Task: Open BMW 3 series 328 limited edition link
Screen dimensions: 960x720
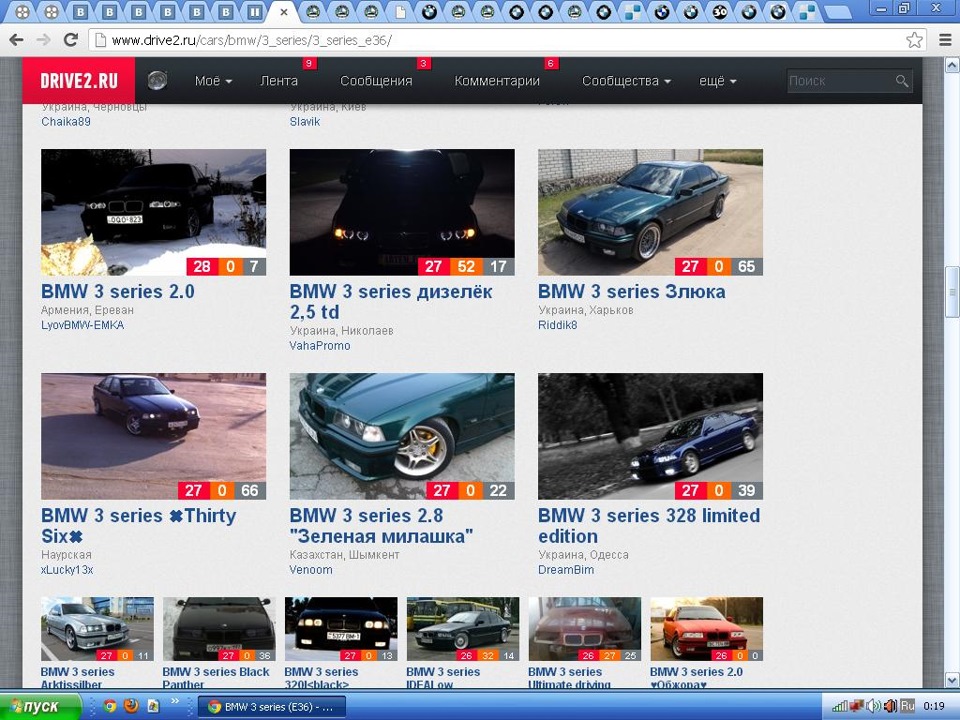Action: 649,526
